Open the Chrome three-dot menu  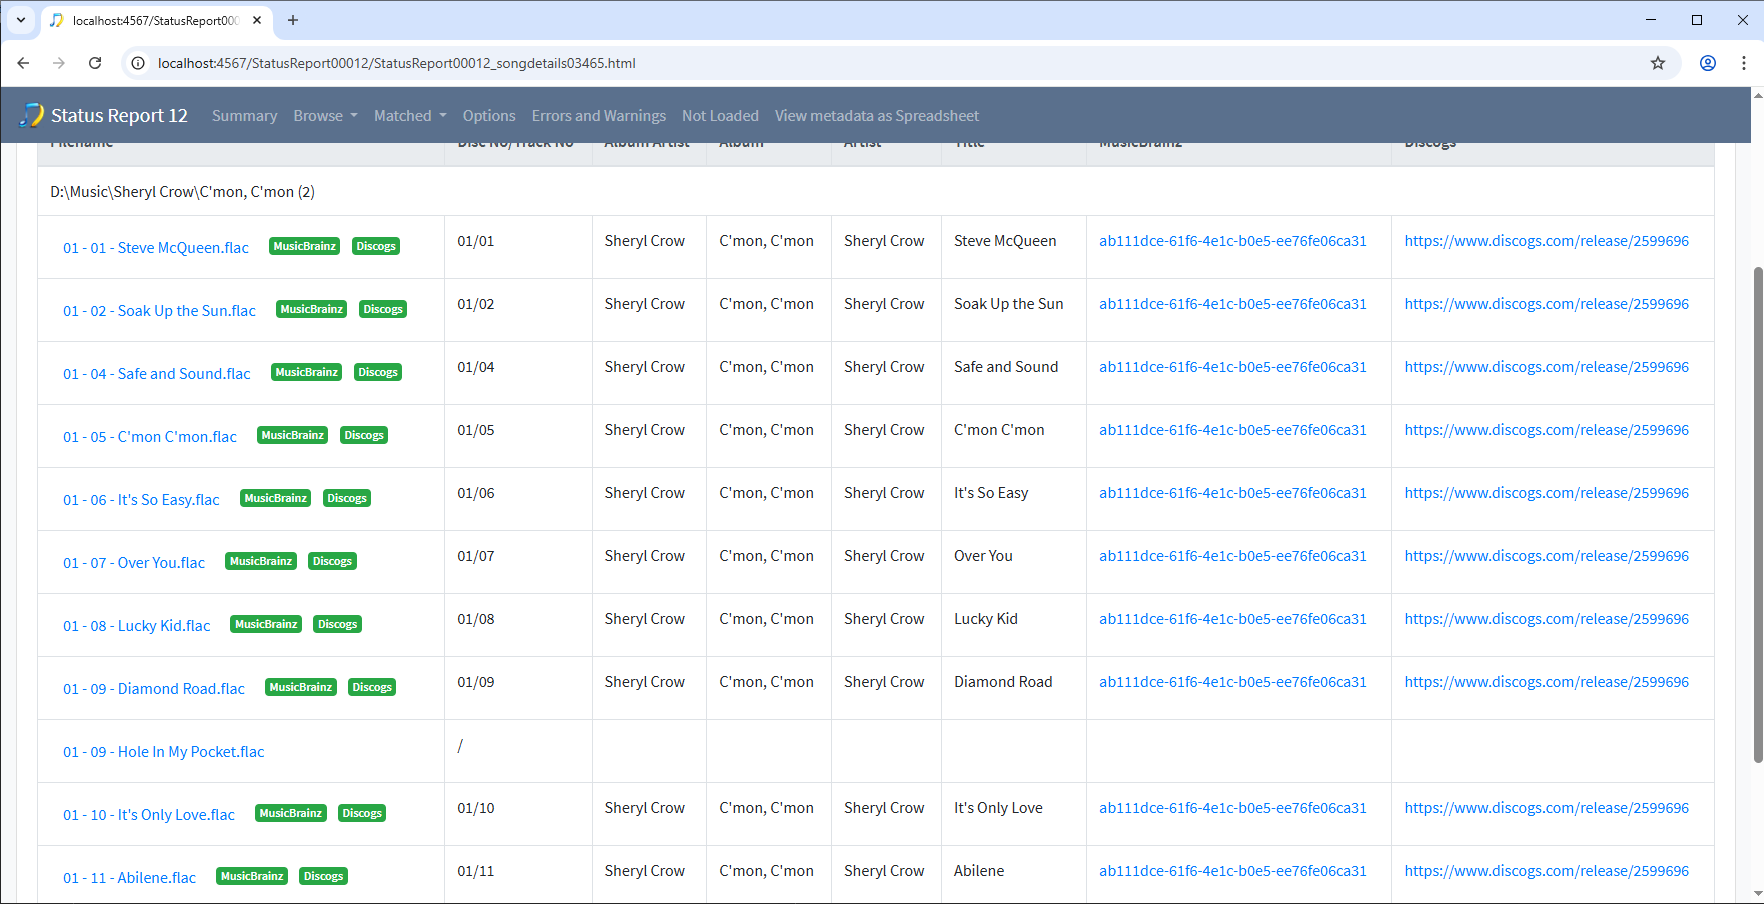tap(1744, 63)
